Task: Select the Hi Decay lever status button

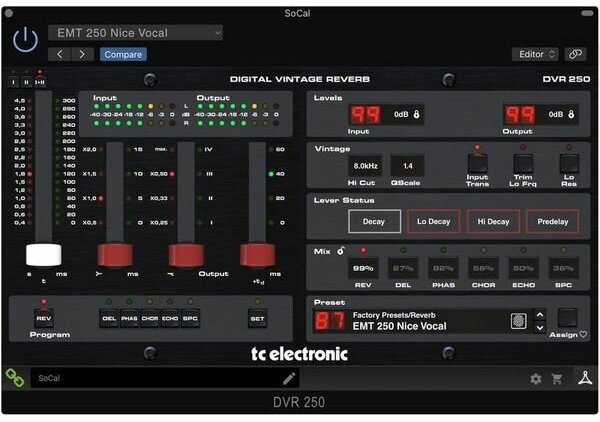Action: (493, 221)
